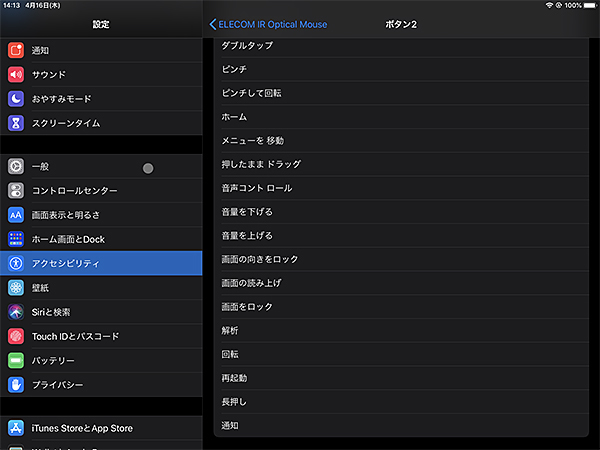The height and width of the screenshot is (450, 600).
Task: Open スクリーンタイム hourglass icon
Action: click(16, 123)
